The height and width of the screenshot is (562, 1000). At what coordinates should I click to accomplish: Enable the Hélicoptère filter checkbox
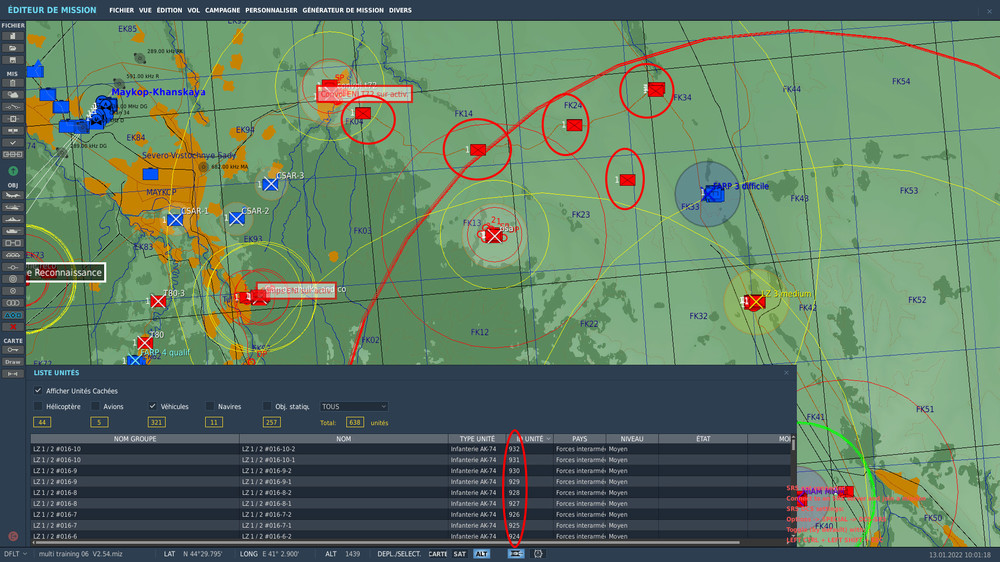coord(38,407)
